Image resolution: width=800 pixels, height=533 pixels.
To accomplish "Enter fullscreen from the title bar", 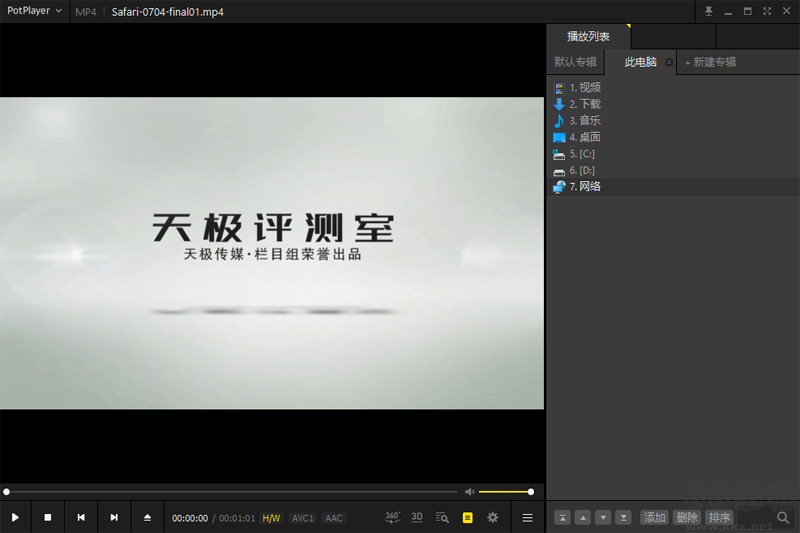I will tap(767, 11).
